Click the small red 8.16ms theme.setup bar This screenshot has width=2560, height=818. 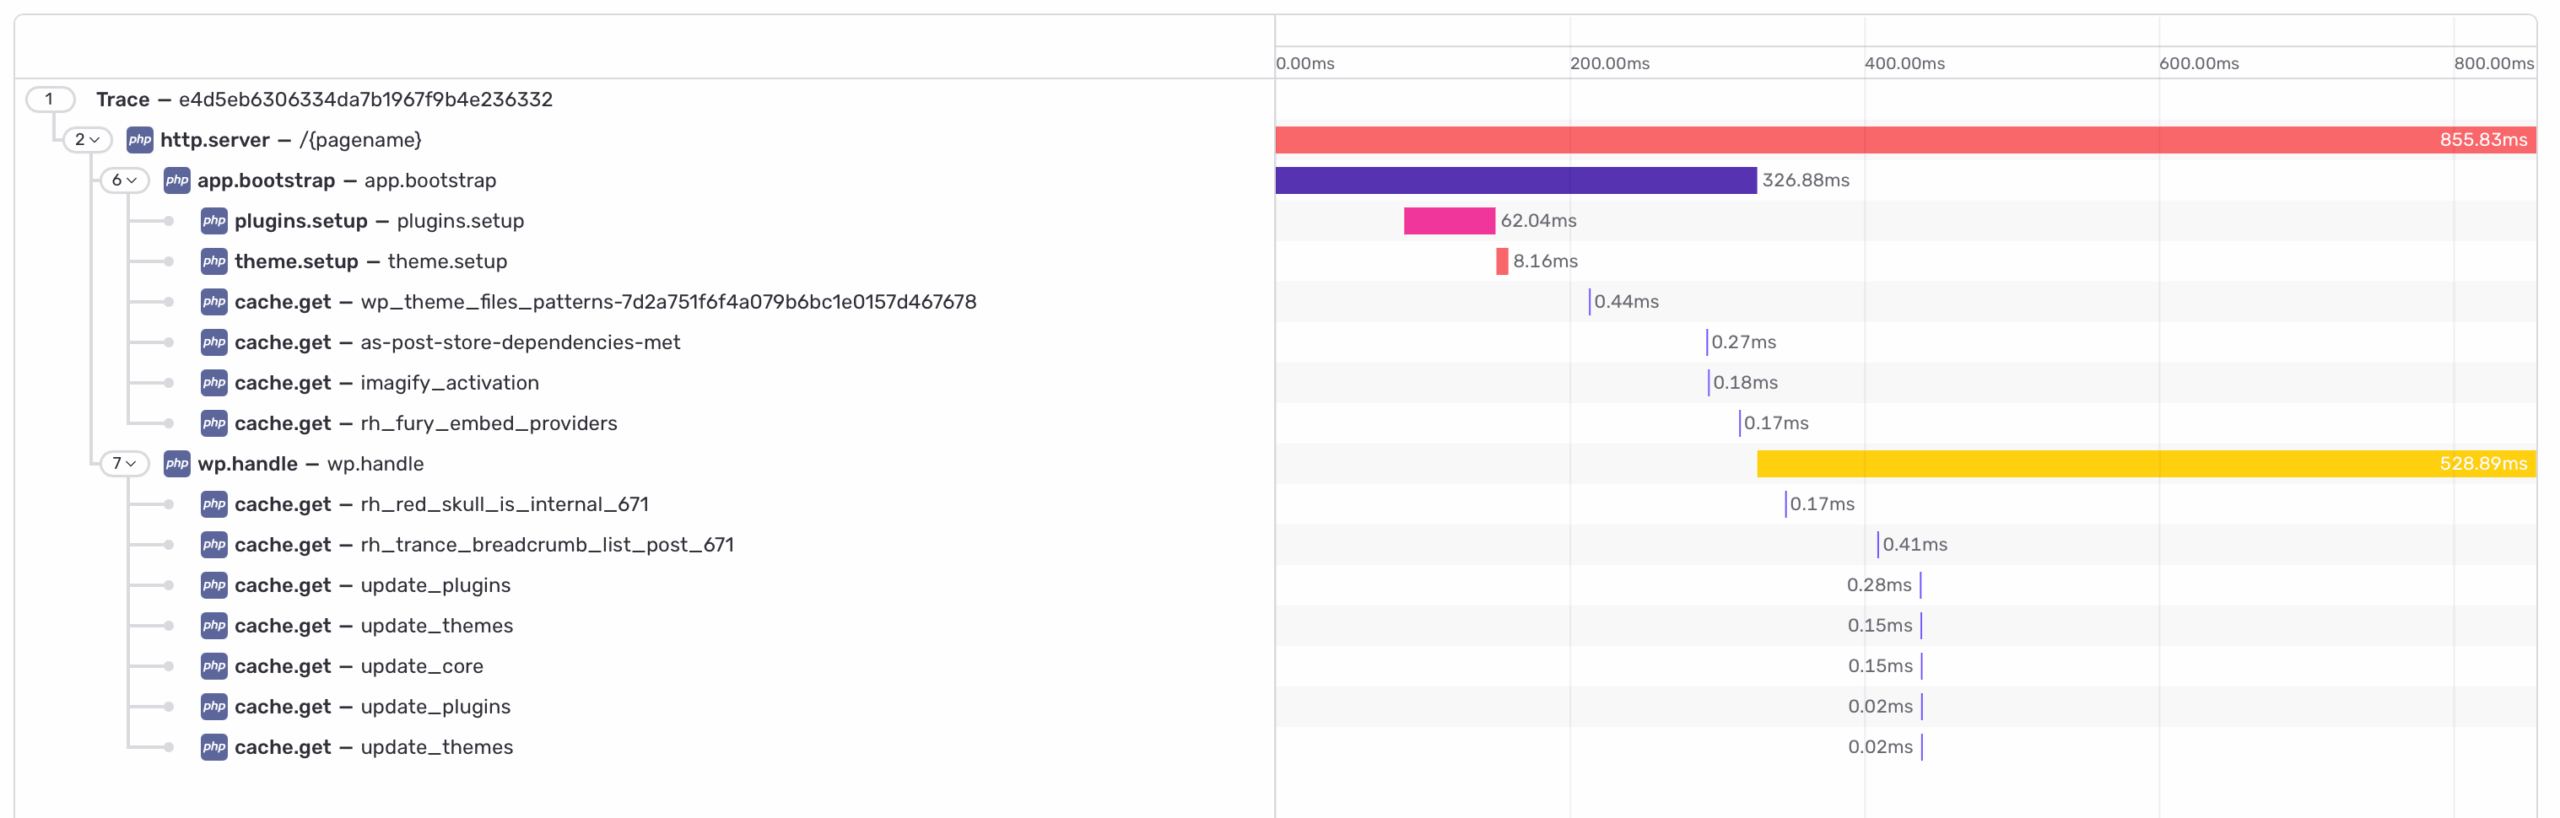coord(1501,261)
